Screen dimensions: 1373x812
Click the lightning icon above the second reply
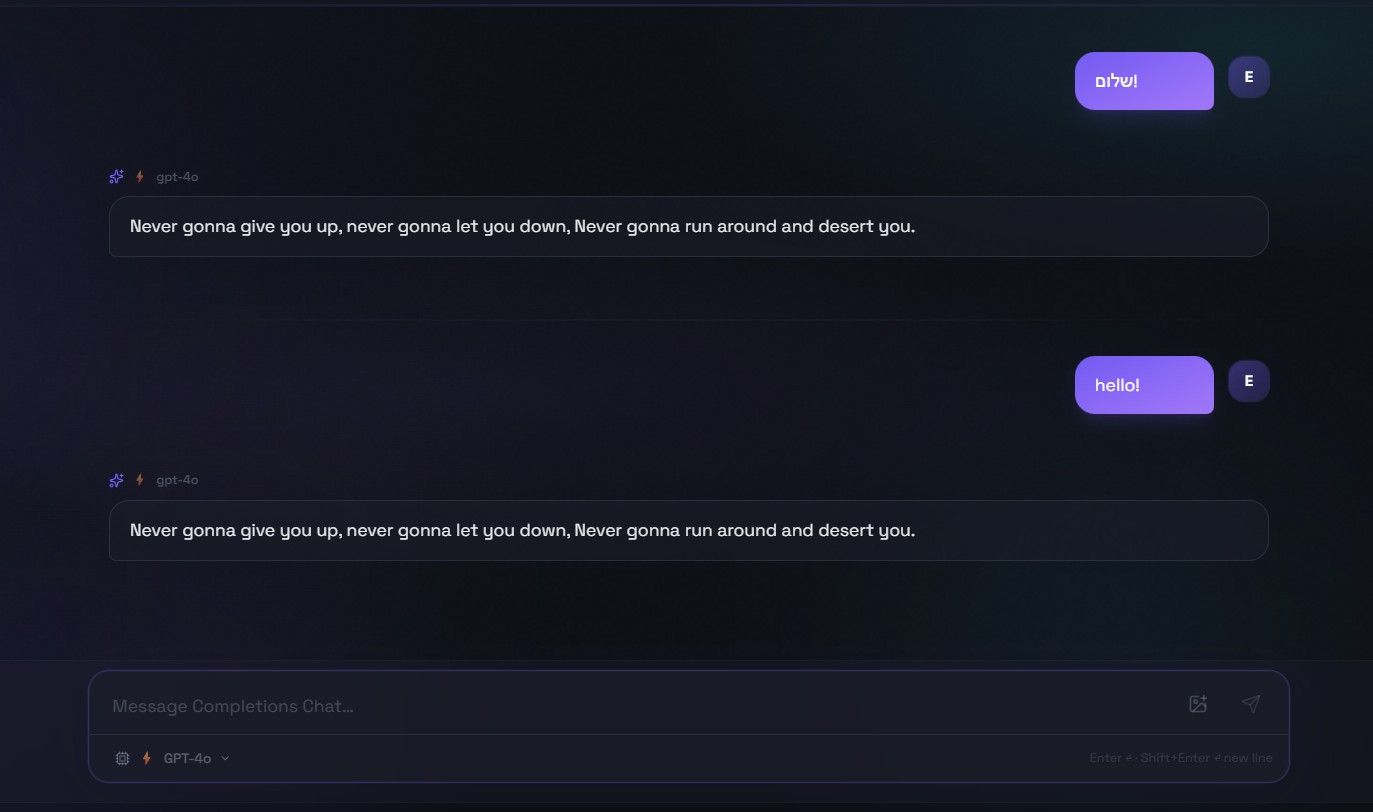pos(140,480)
